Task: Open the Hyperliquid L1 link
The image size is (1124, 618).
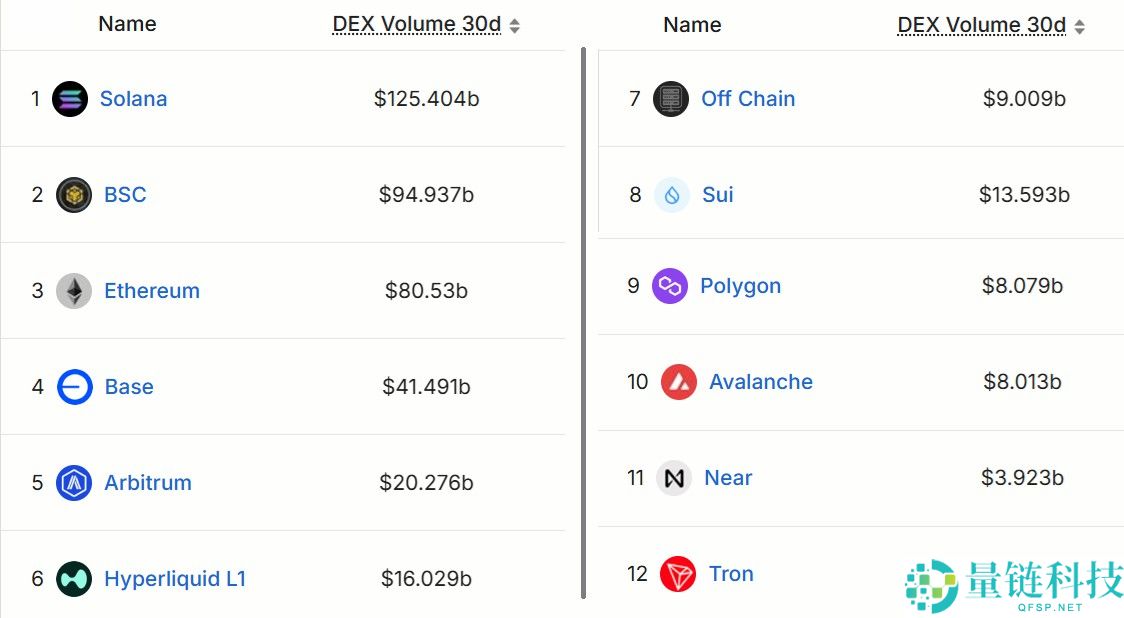Action: (x=174, y=578)
